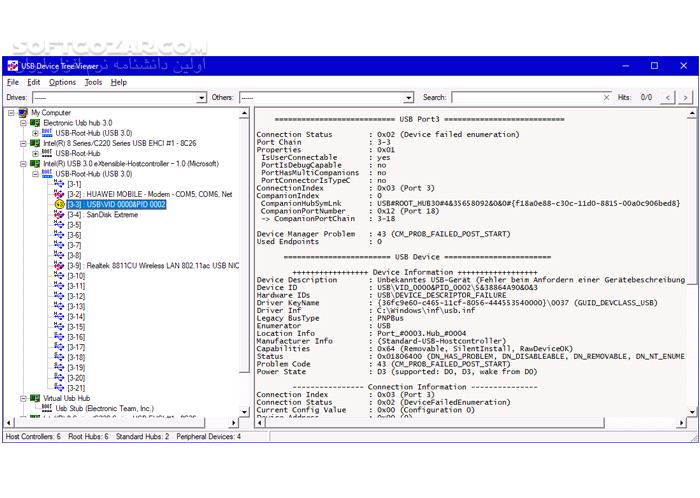Clear the search field with the X
This screenshot has height=498, width=700.
[606, 97]
